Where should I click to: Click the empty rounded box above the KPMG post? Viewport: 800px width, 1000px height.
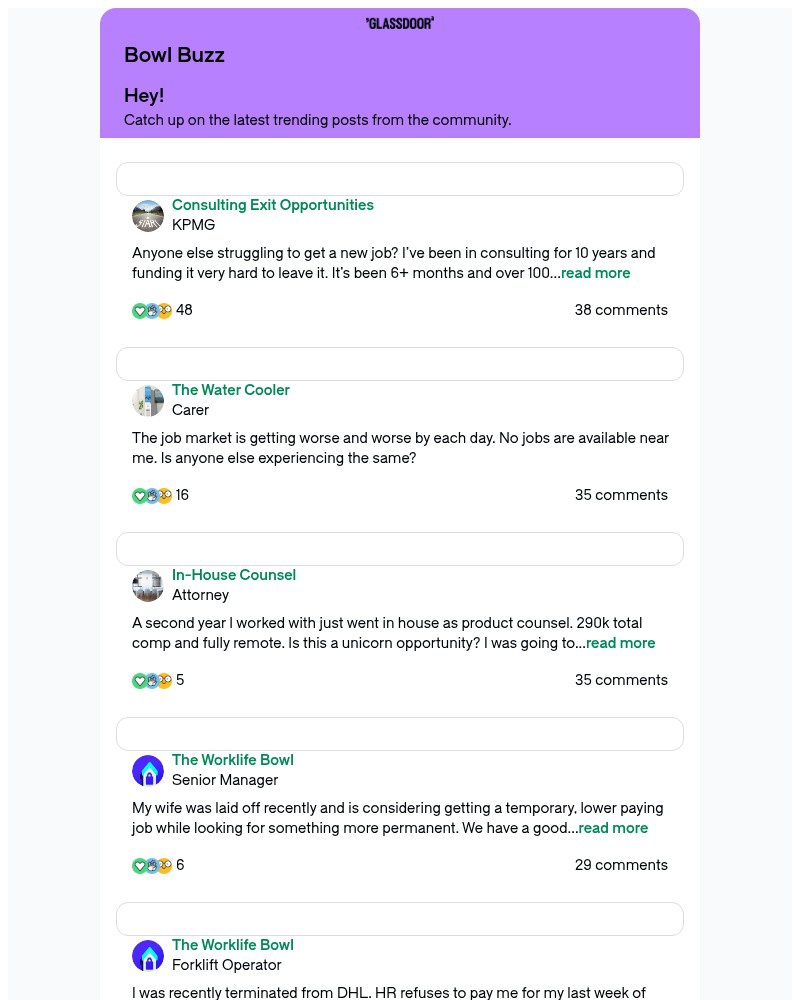(399, 179)
